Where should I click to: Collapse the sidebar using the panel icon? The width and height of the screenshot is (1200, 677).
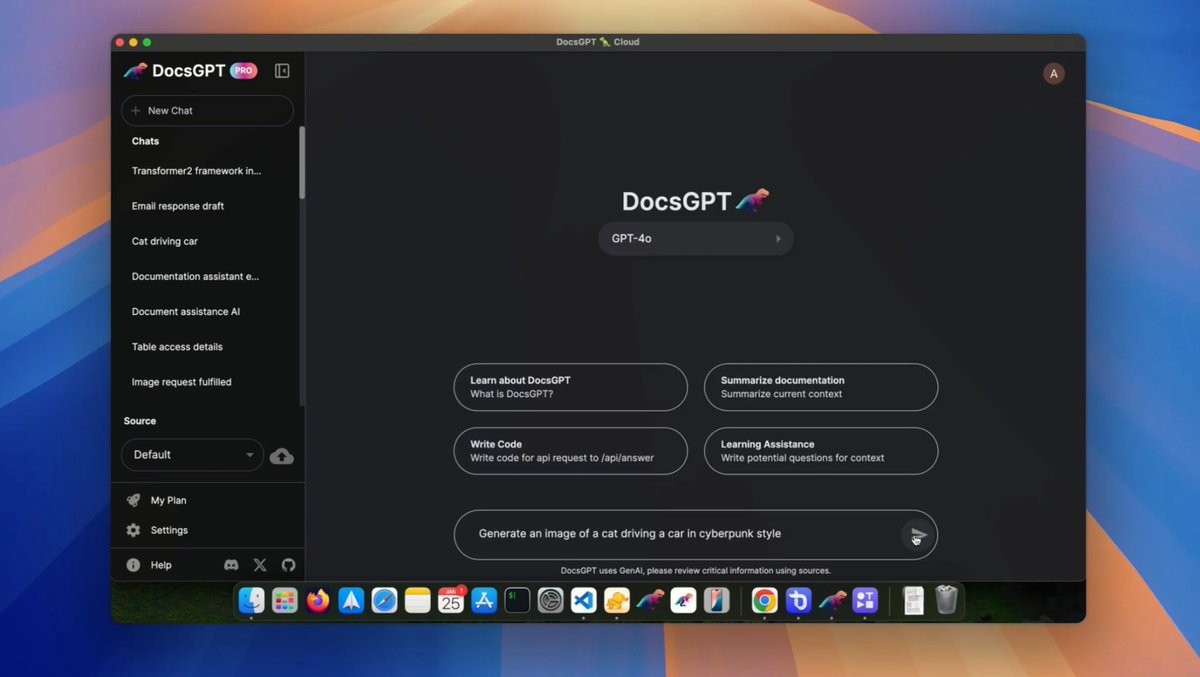(282, 71)
